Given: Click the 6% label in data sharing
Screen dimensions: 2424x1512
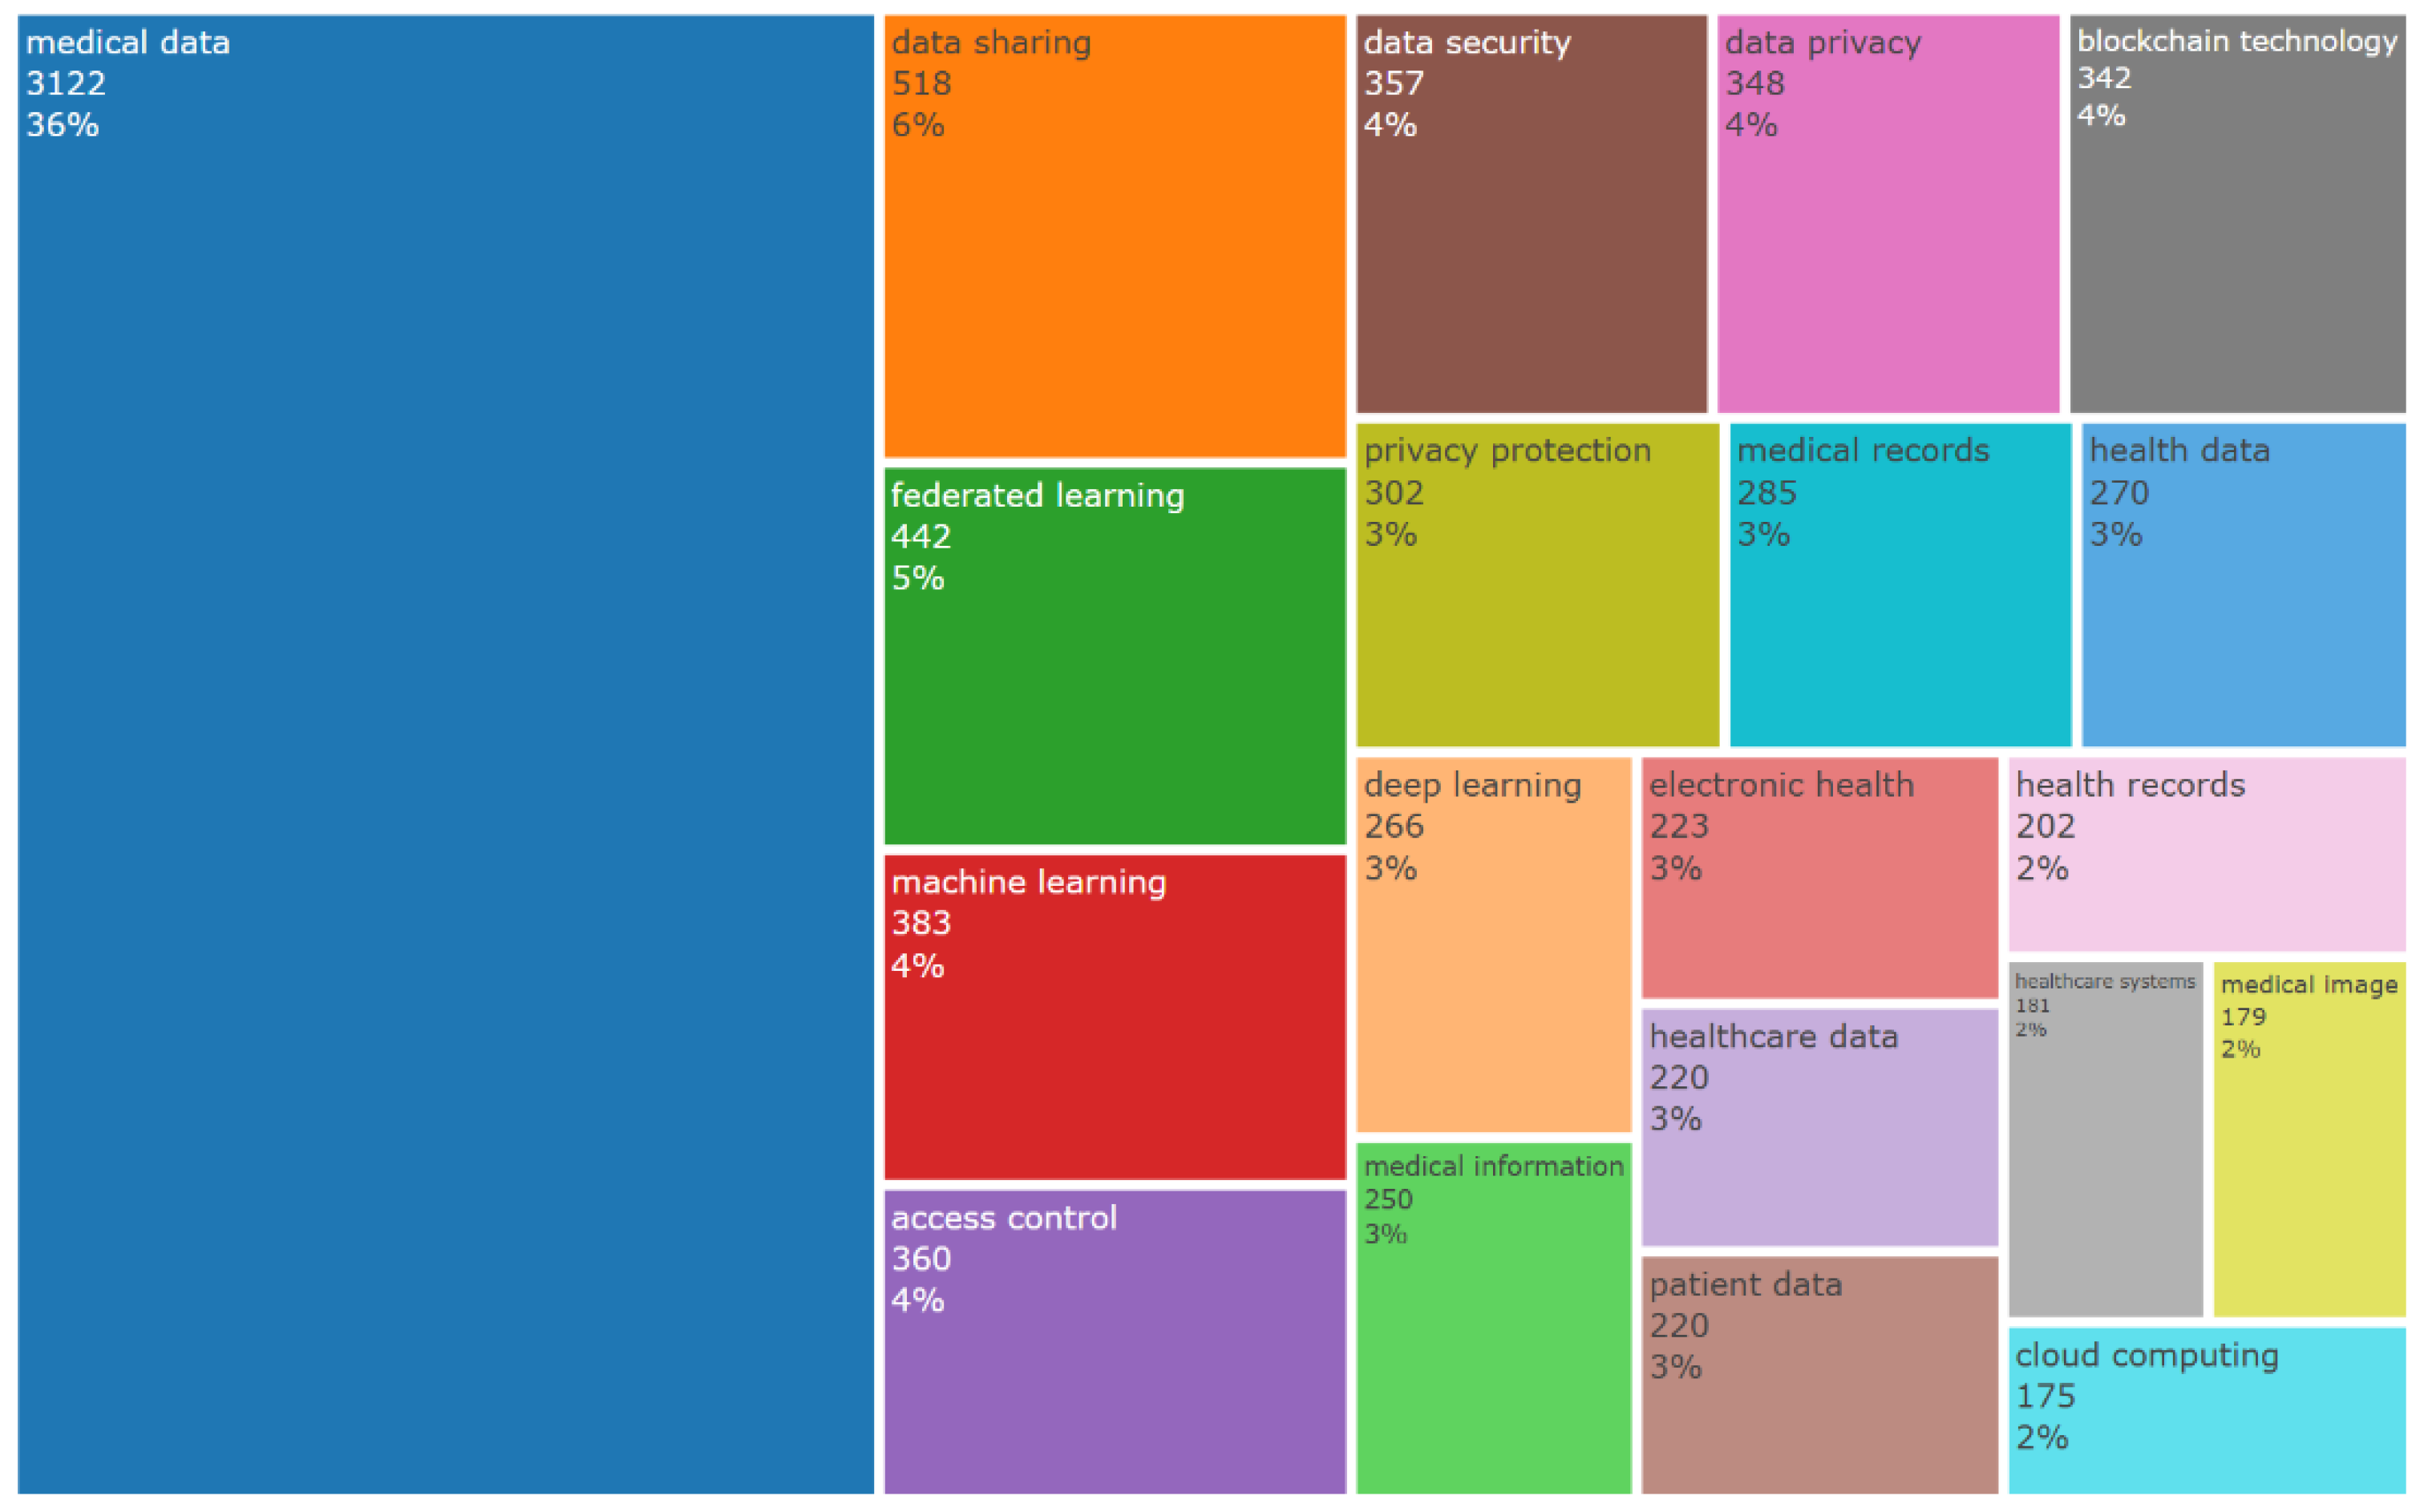Looking at the screenshot, I should click(918, 125).
